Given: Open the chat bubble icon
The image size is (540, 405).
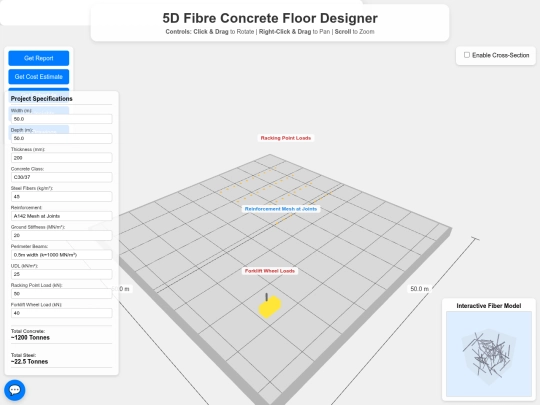Looking at the screenshot, I should pyautogui.click(x=14, y=390).
